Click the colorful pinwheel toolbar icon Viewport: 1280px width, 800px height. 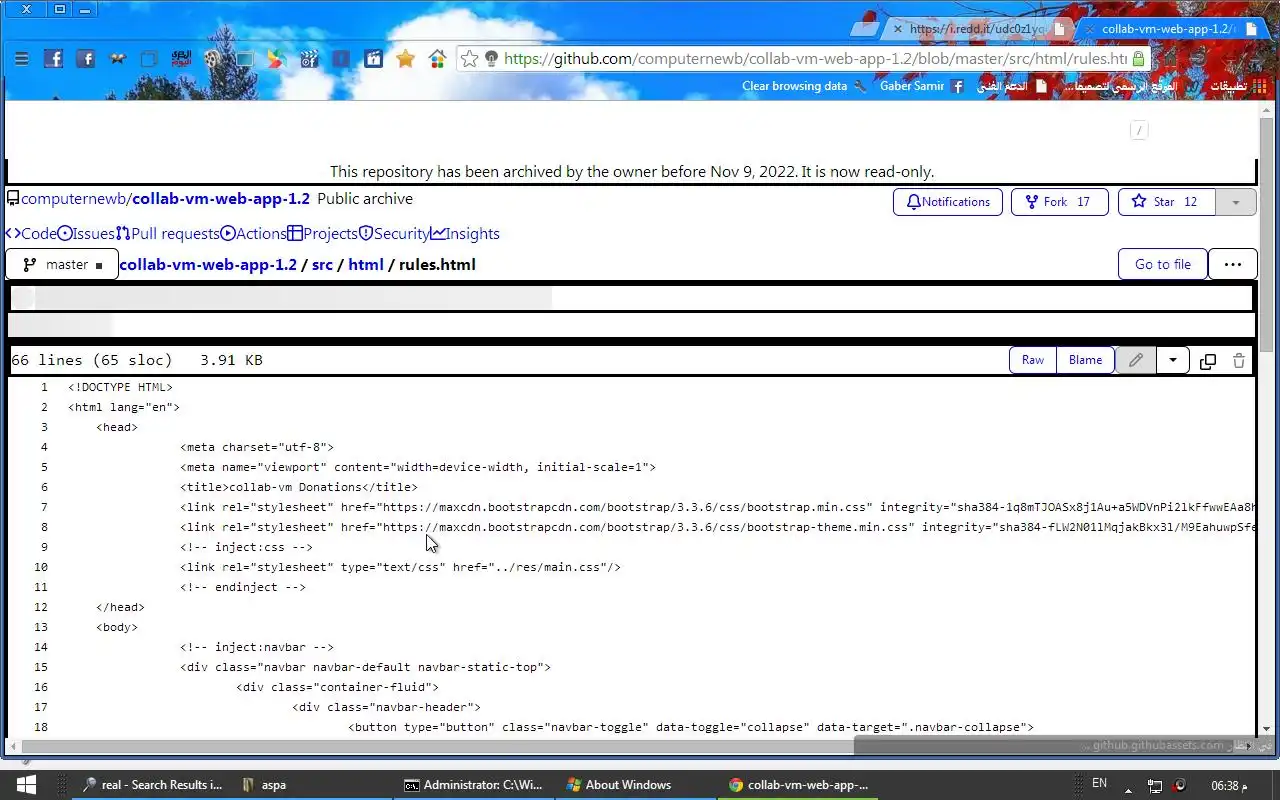(276, 59)
